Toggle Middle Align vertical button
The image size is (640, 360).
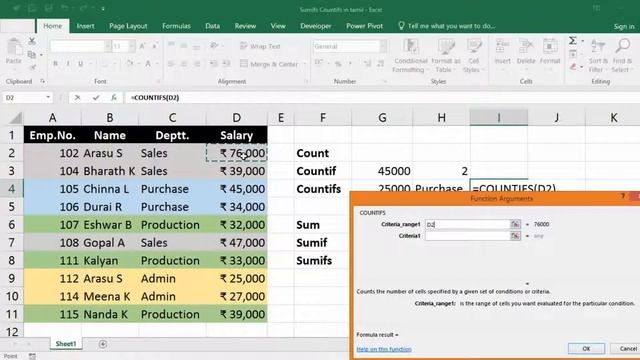[184, 46]
